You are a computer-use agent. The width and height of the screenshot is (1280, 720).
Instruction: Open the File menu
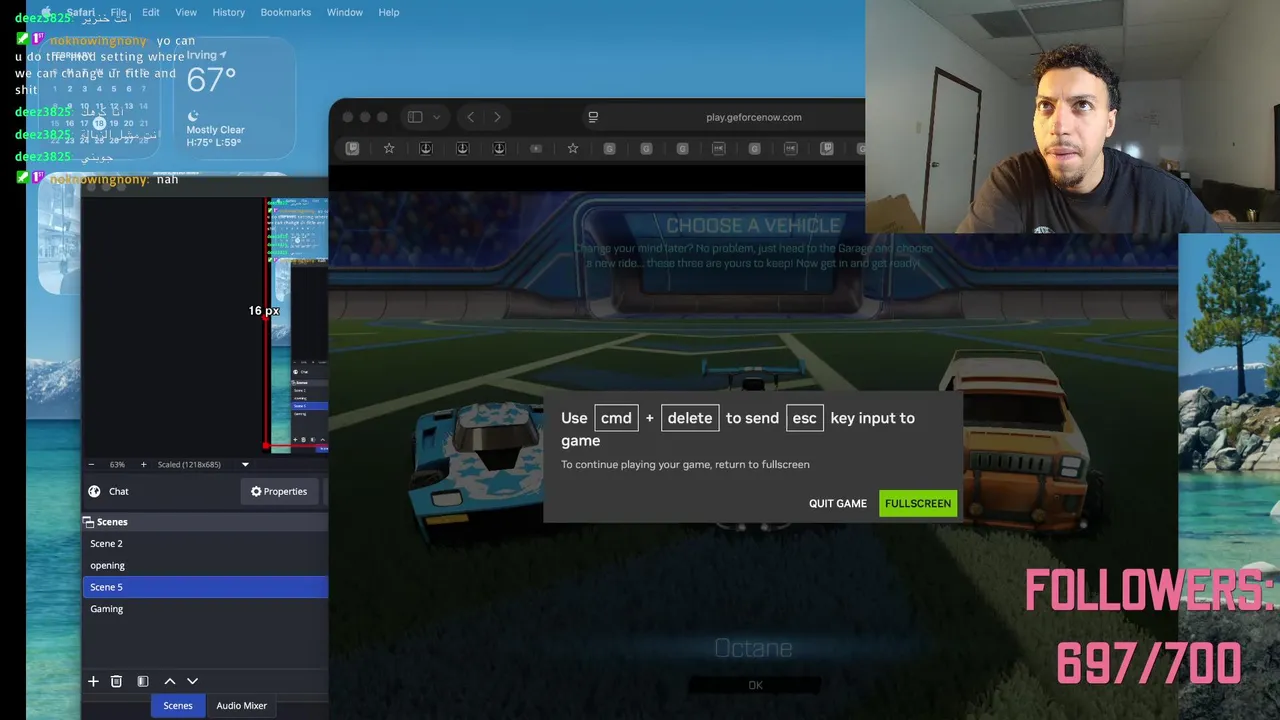point(119,12)
